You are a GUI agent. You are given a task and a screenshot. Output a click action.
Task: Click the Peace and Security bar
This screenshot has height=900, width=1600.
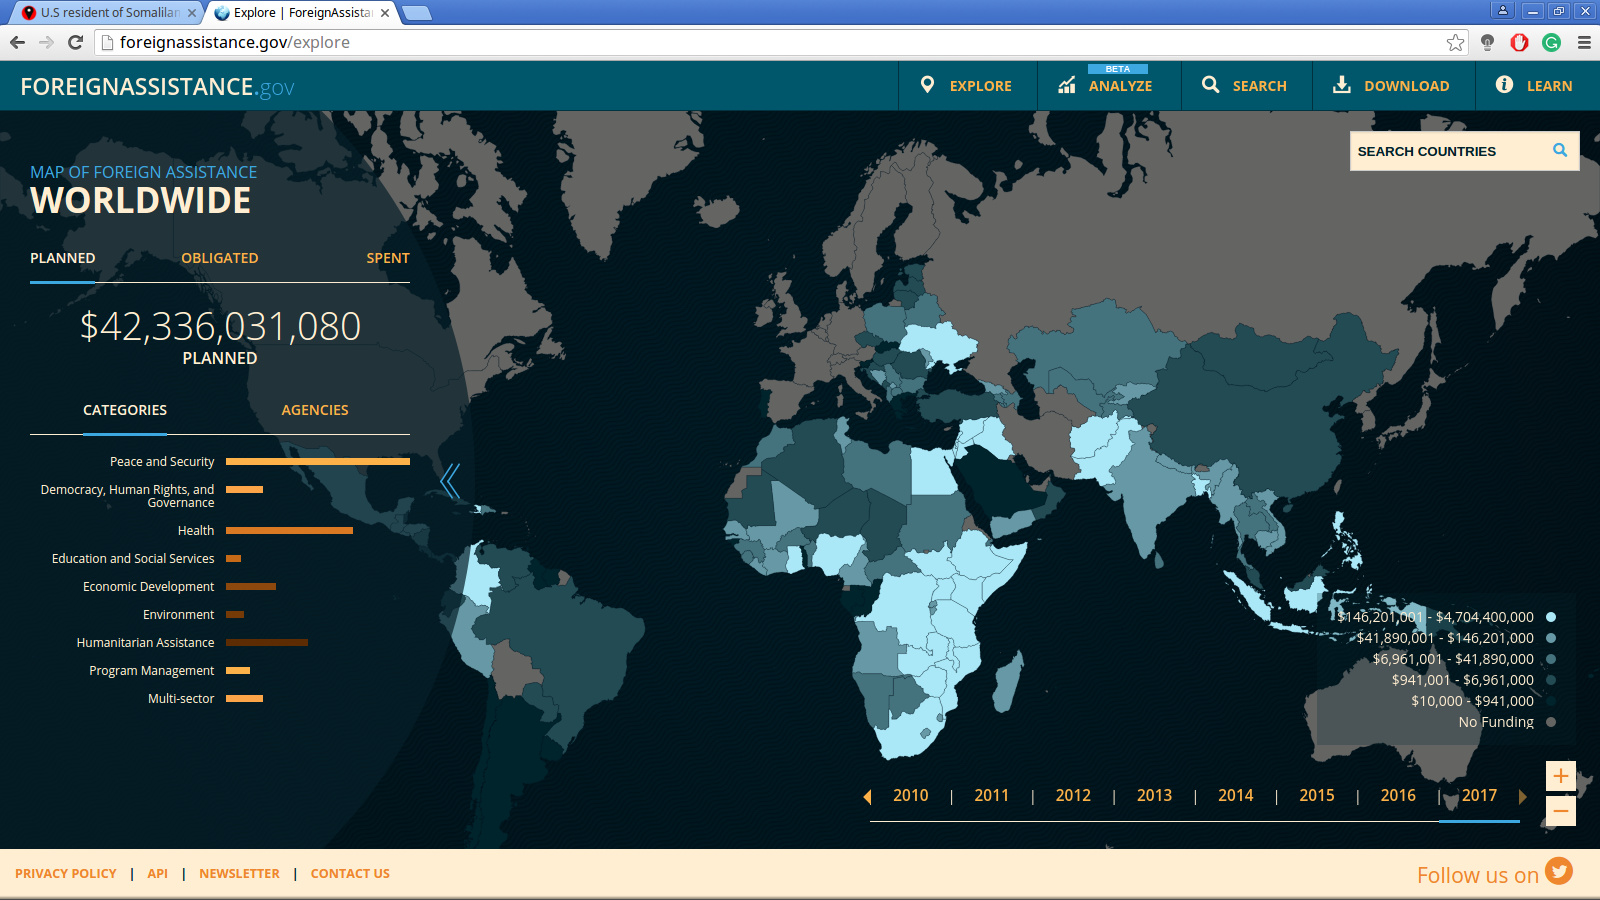[x=318, y=461]
